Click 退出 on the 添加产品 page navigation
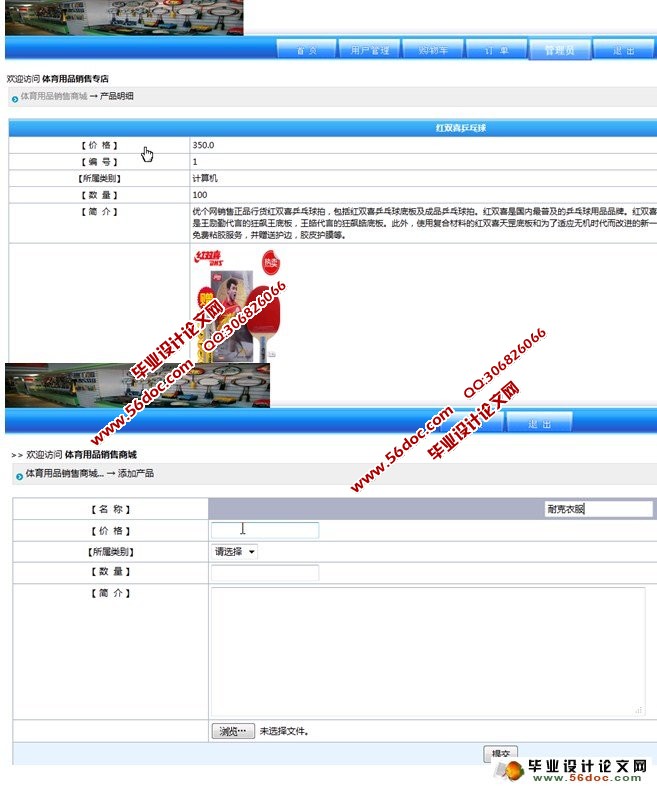This screenshot has width=657, height=788. (539, 423)
